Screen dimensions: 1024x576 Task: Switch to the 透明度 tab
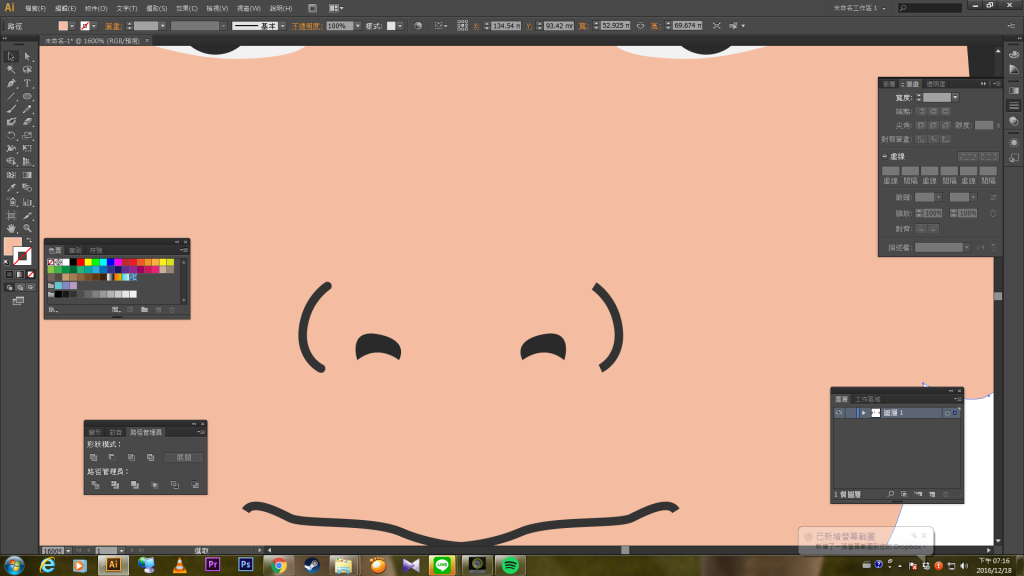point(936,84)
